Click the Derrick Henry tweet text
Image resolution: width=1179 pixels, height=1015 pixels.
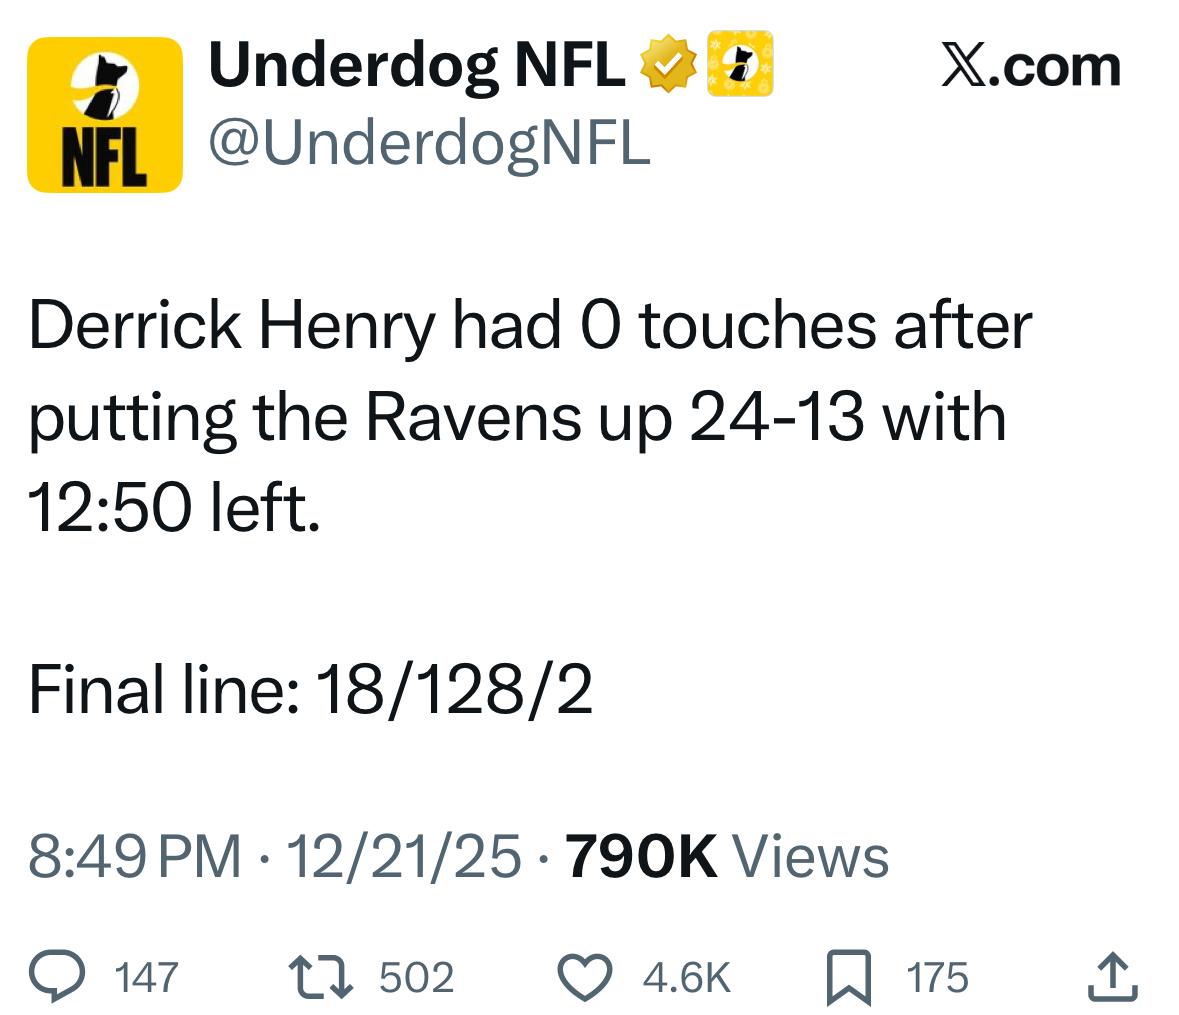pyautogui.click(x=520, y=417)
